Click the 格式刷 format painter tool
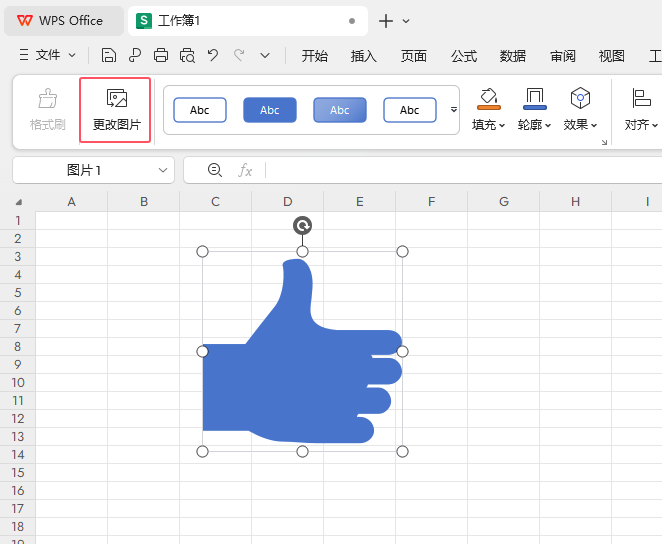 point(48,110)
